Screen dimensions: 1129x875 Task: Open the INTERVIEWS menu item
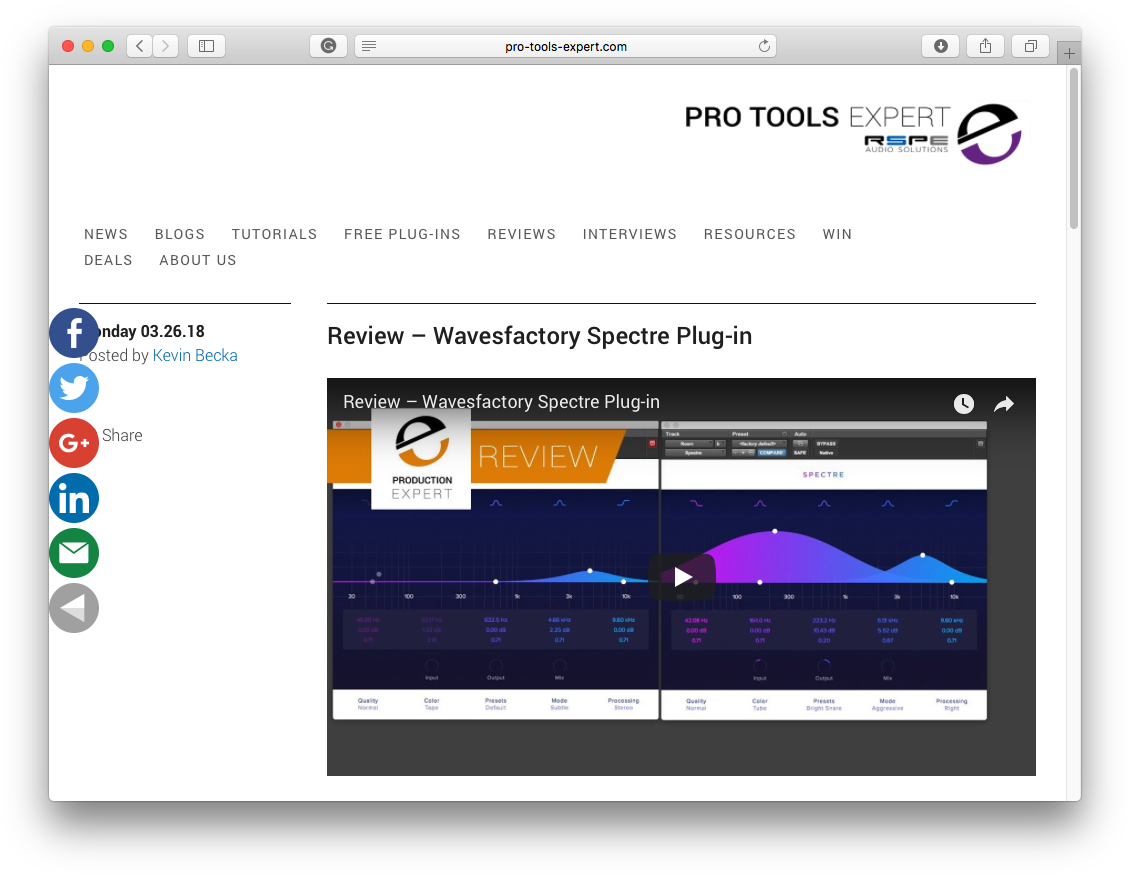(630, 234)
